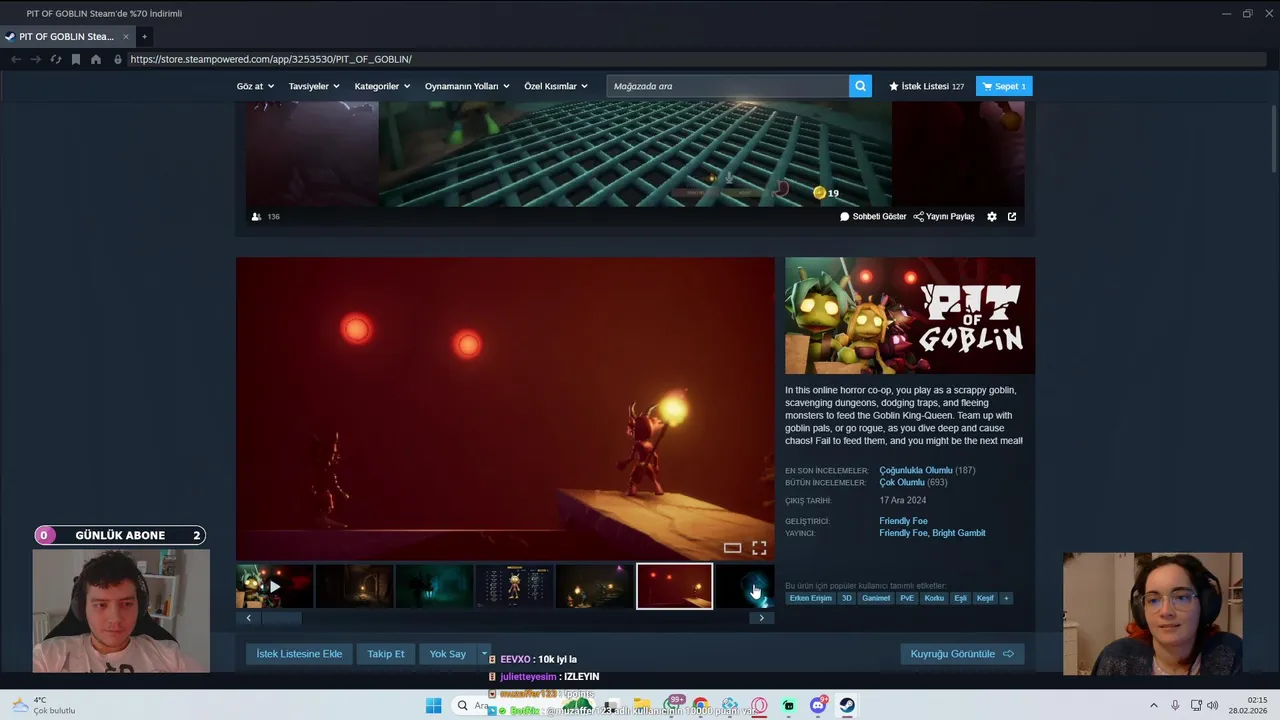
Task: Show hidden system tray icons
Action: coord(1153,706)
